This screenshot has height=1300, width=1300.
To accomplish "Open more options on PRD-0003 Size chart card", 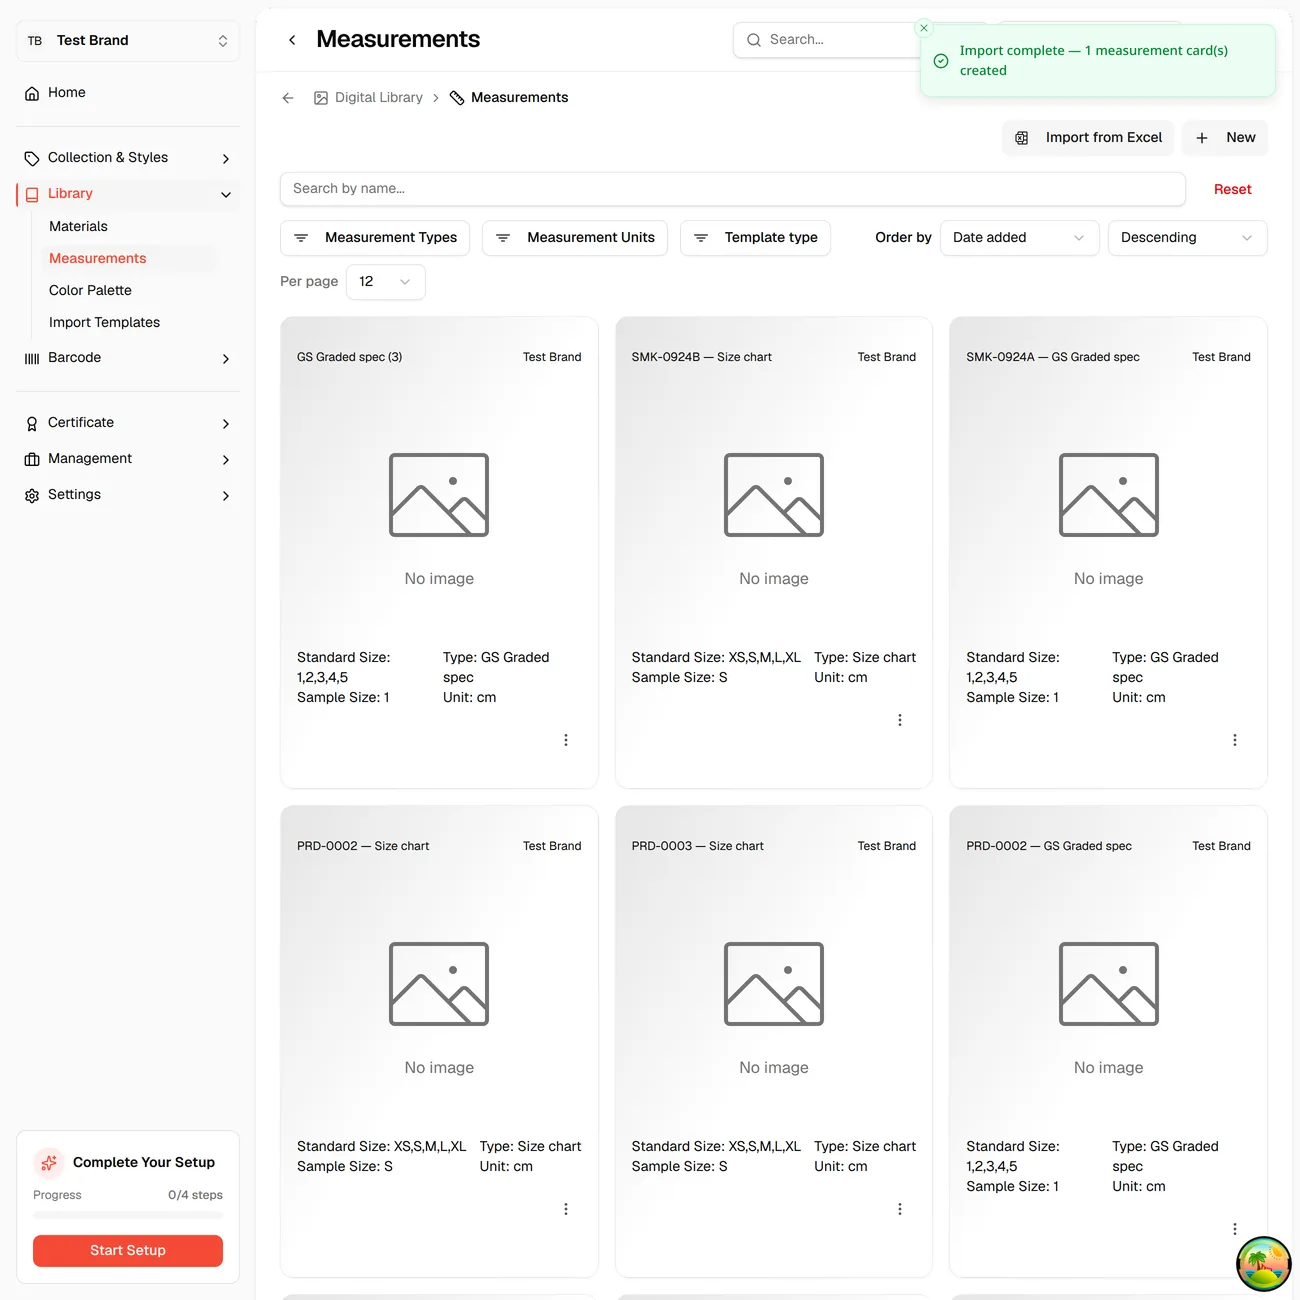I will (900, 1209).
